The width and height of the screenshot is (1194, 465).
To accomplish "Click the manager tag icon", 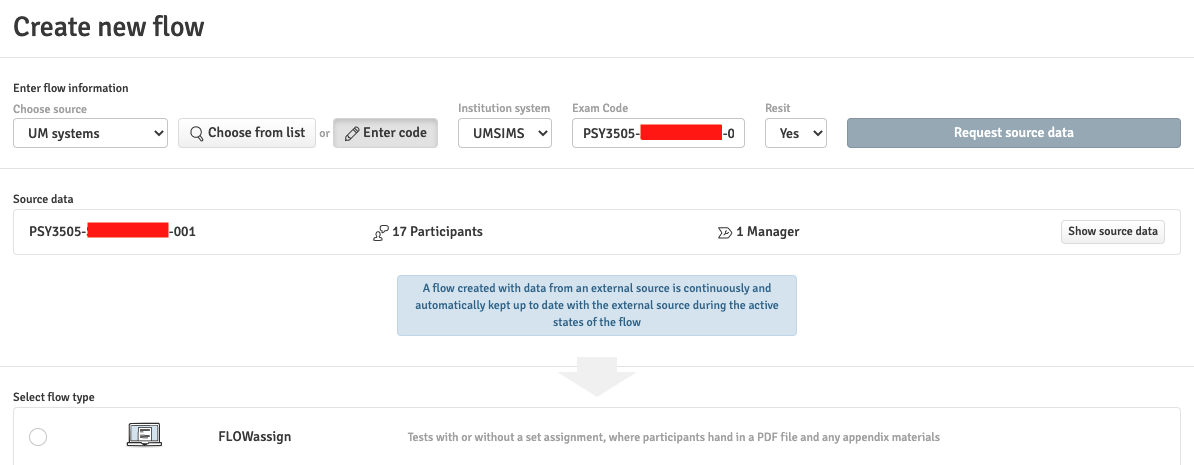I will pyautogui.click(x=725, y=232).
